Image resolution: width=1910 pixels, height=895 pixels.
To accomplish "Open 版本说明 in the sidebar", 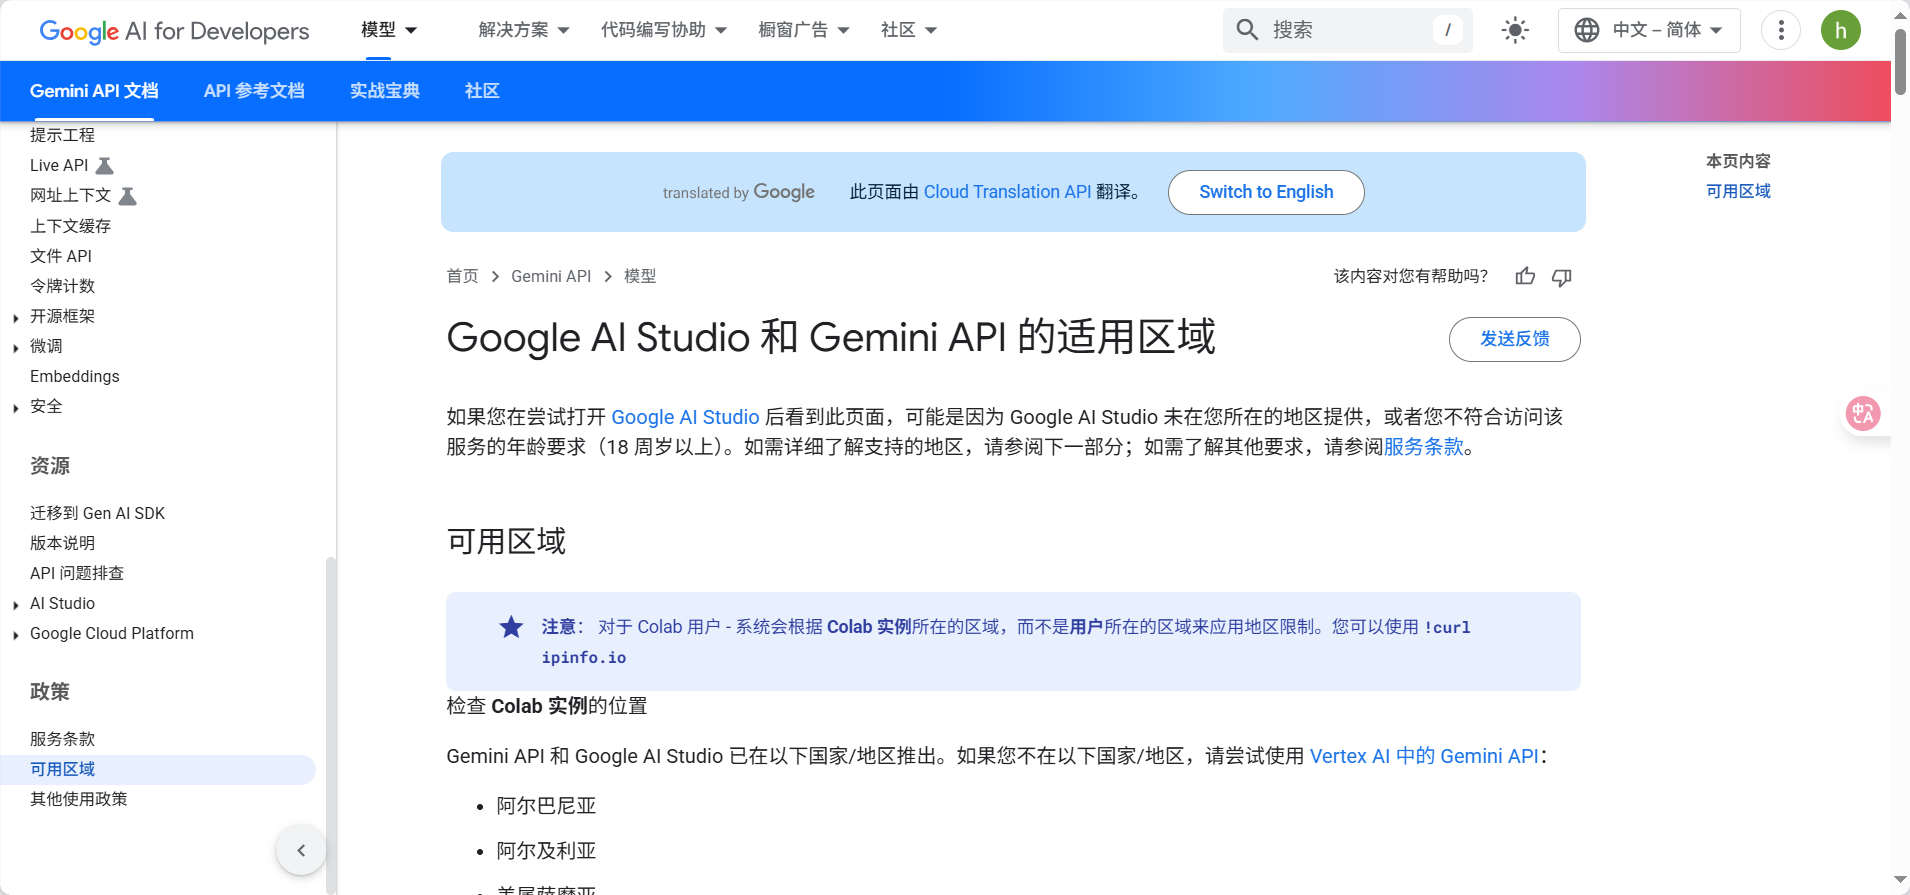I will point(62,543).
